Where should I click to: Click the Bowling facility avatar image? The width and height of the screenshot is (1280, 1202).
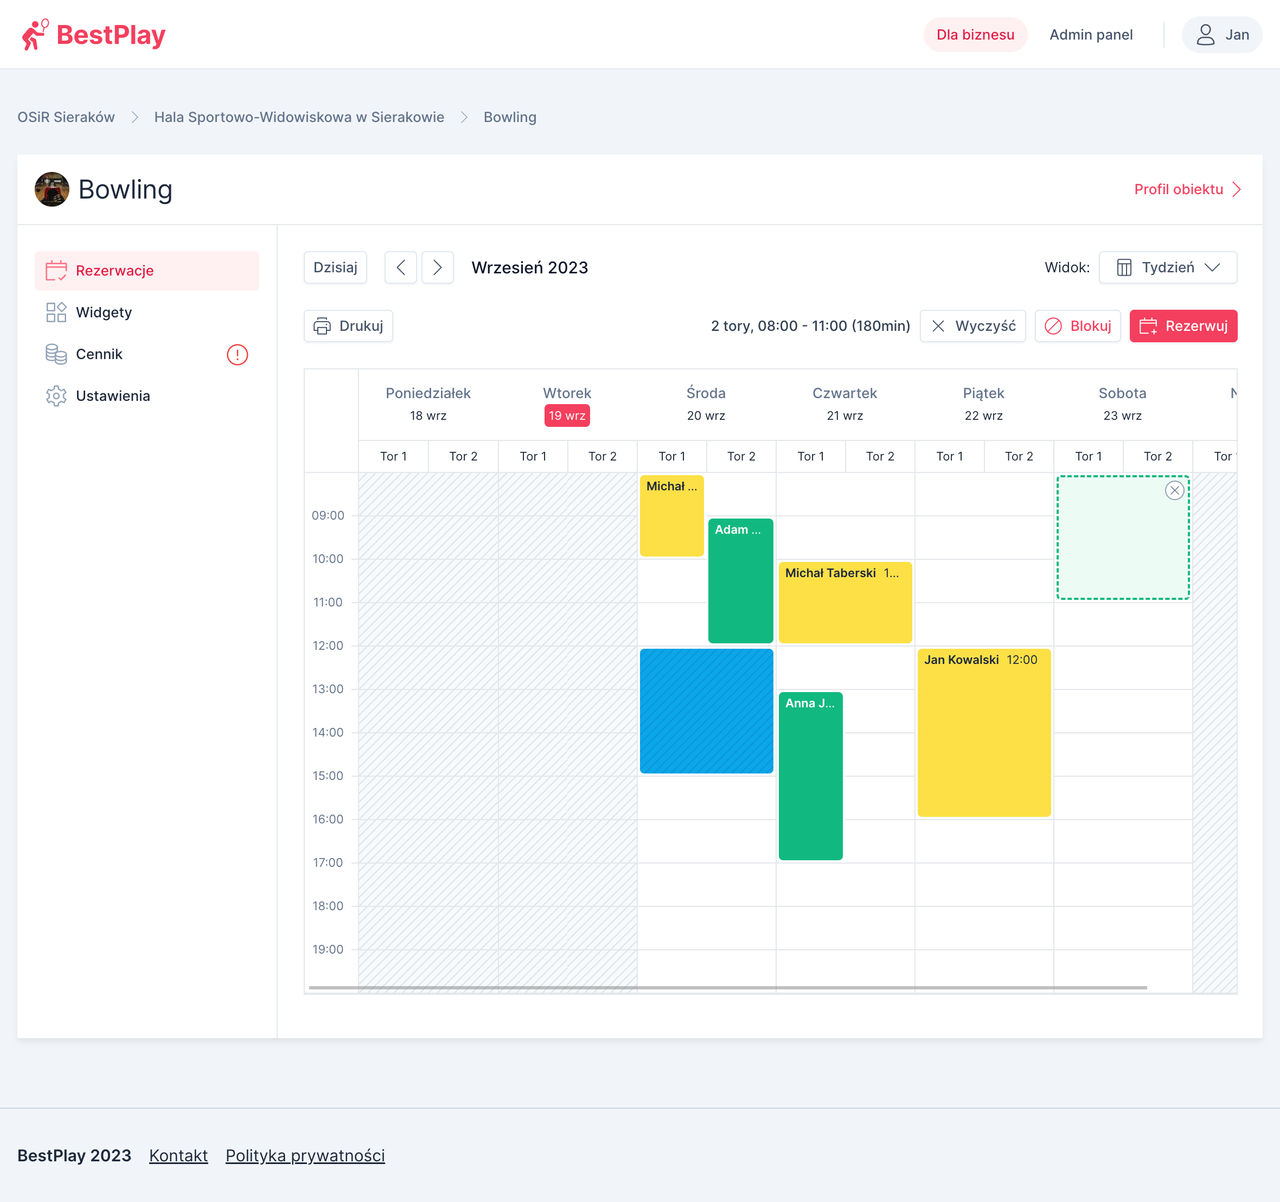[x=52, y=190]
